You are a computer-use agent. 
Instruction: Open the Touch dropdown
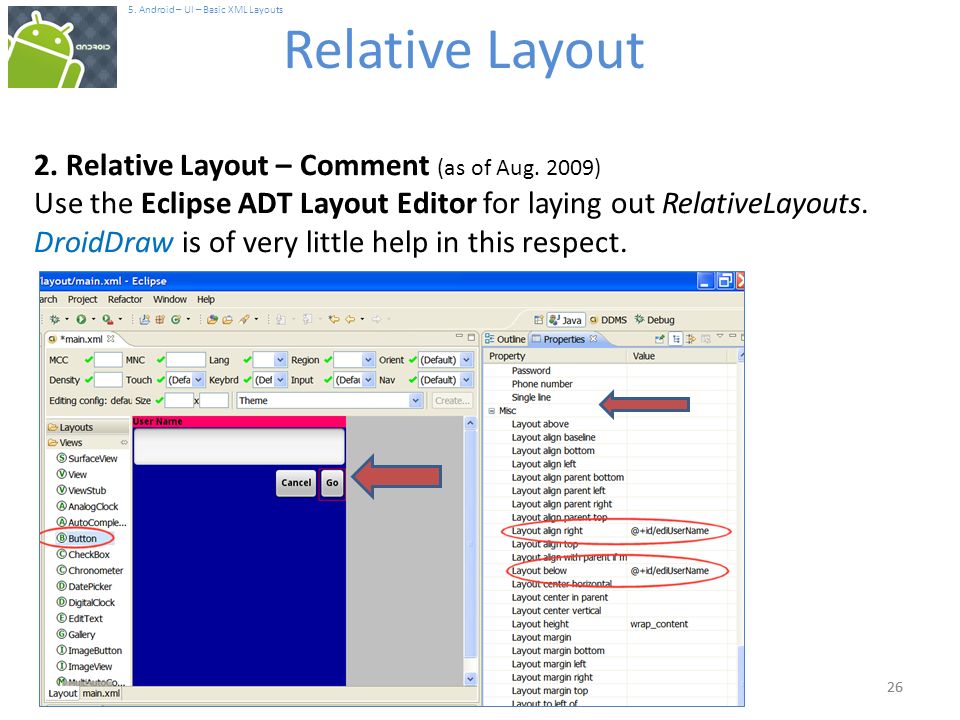click(198, 380)
